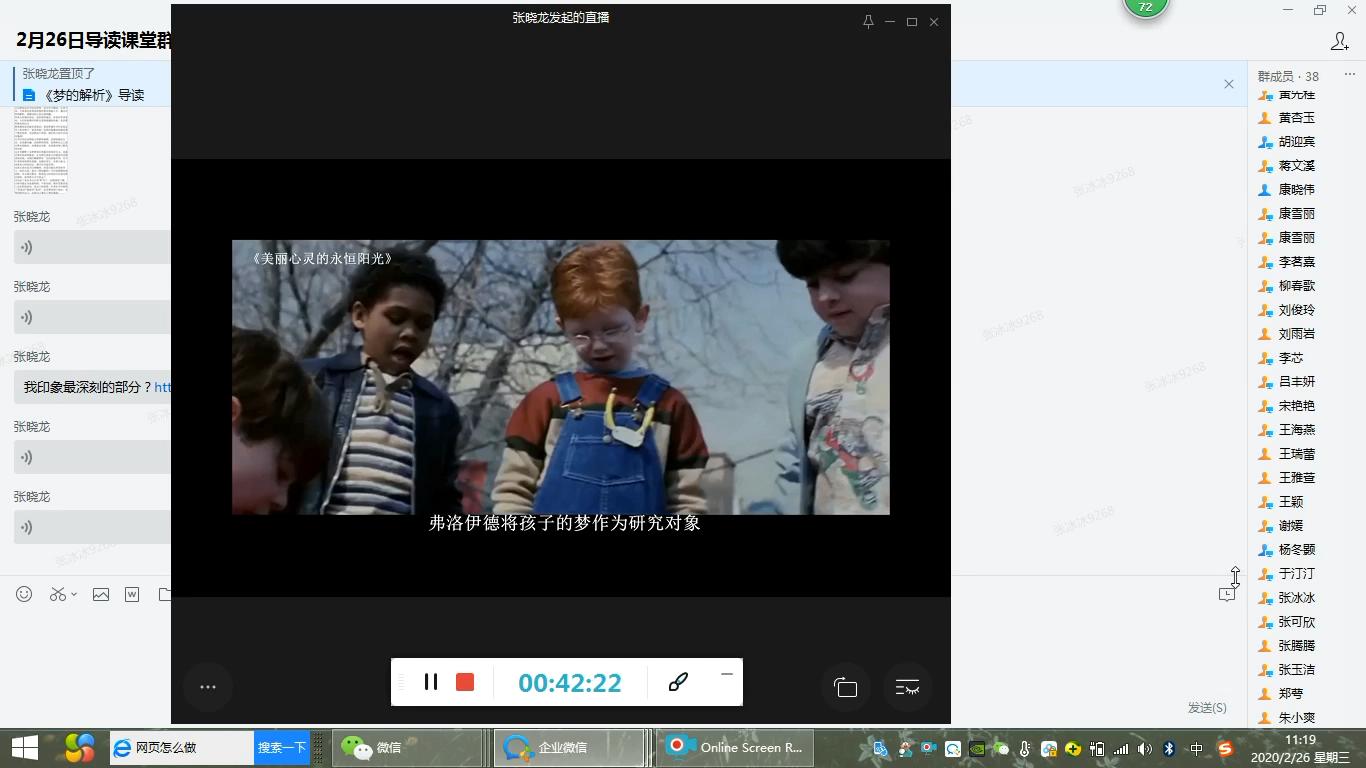Open the pinned 《梦的解析》导读 document
1366x768 pixels.
pyautogui.click(x=94, y=95)
